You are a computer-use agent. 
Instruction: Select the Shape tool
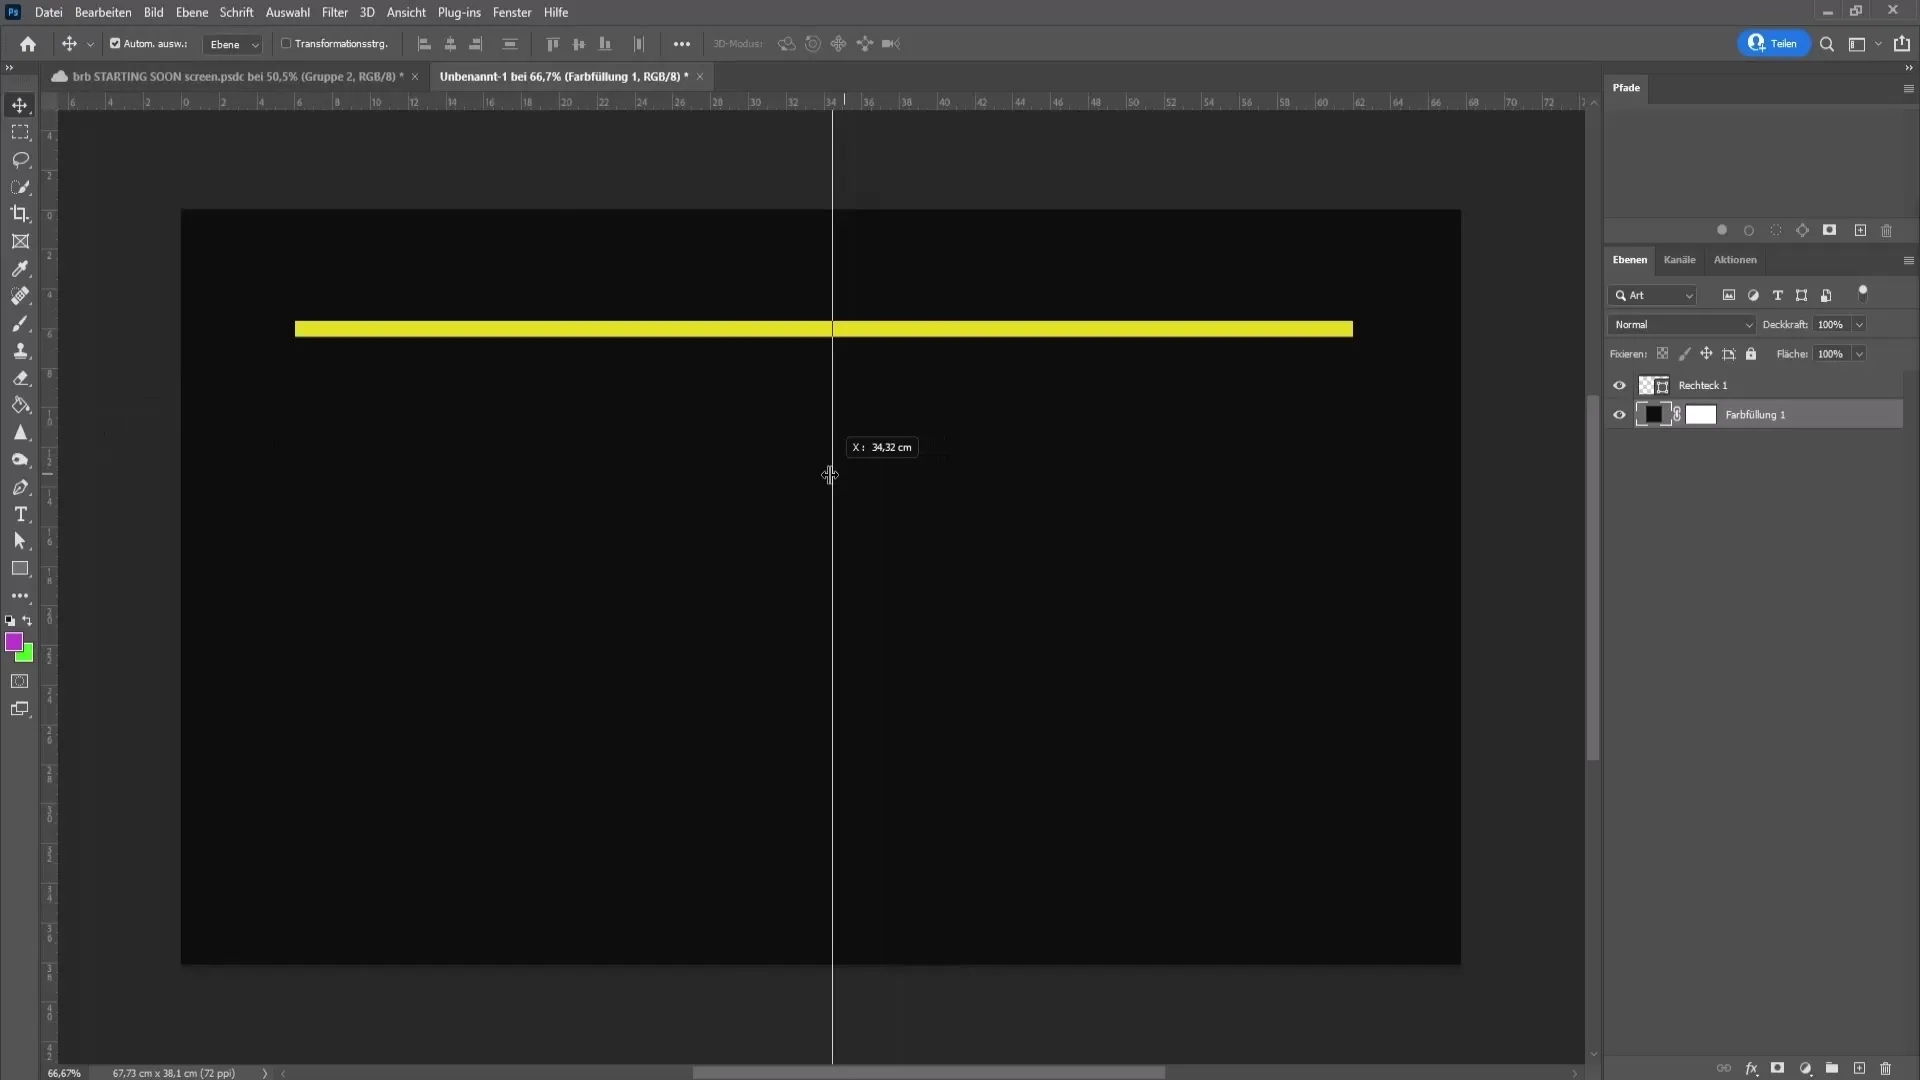[20, 570]
